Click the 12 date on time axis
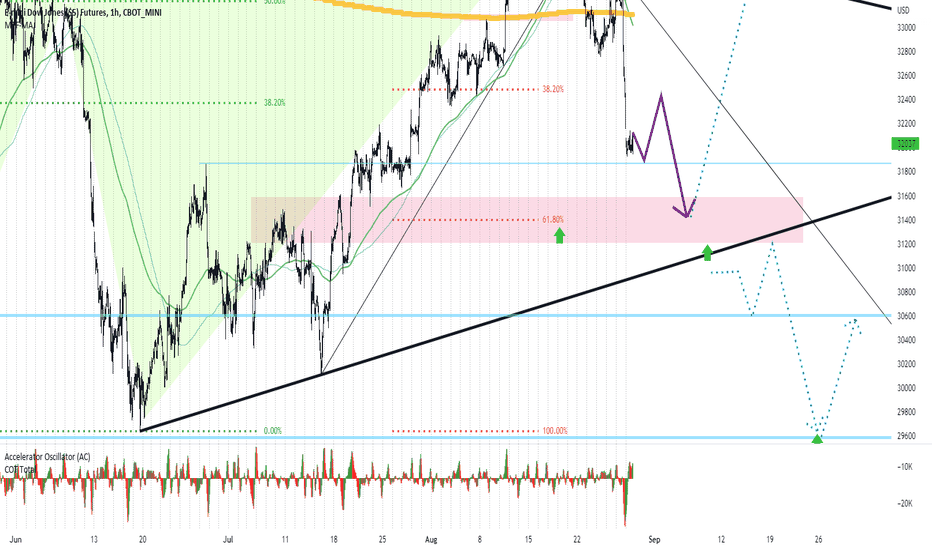The width and height of the screenshot is (932, 550). 721,540
